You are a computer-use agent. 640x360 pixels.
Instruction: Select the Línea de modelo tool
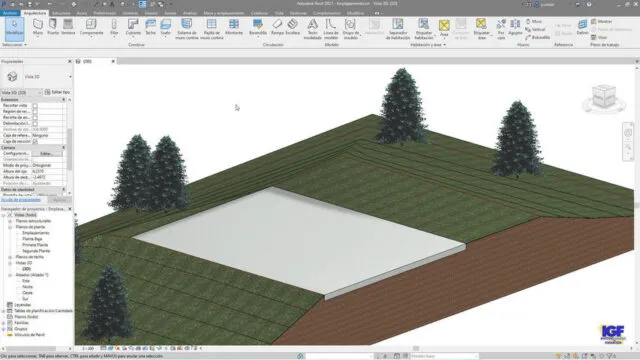(x=331, y=29)
